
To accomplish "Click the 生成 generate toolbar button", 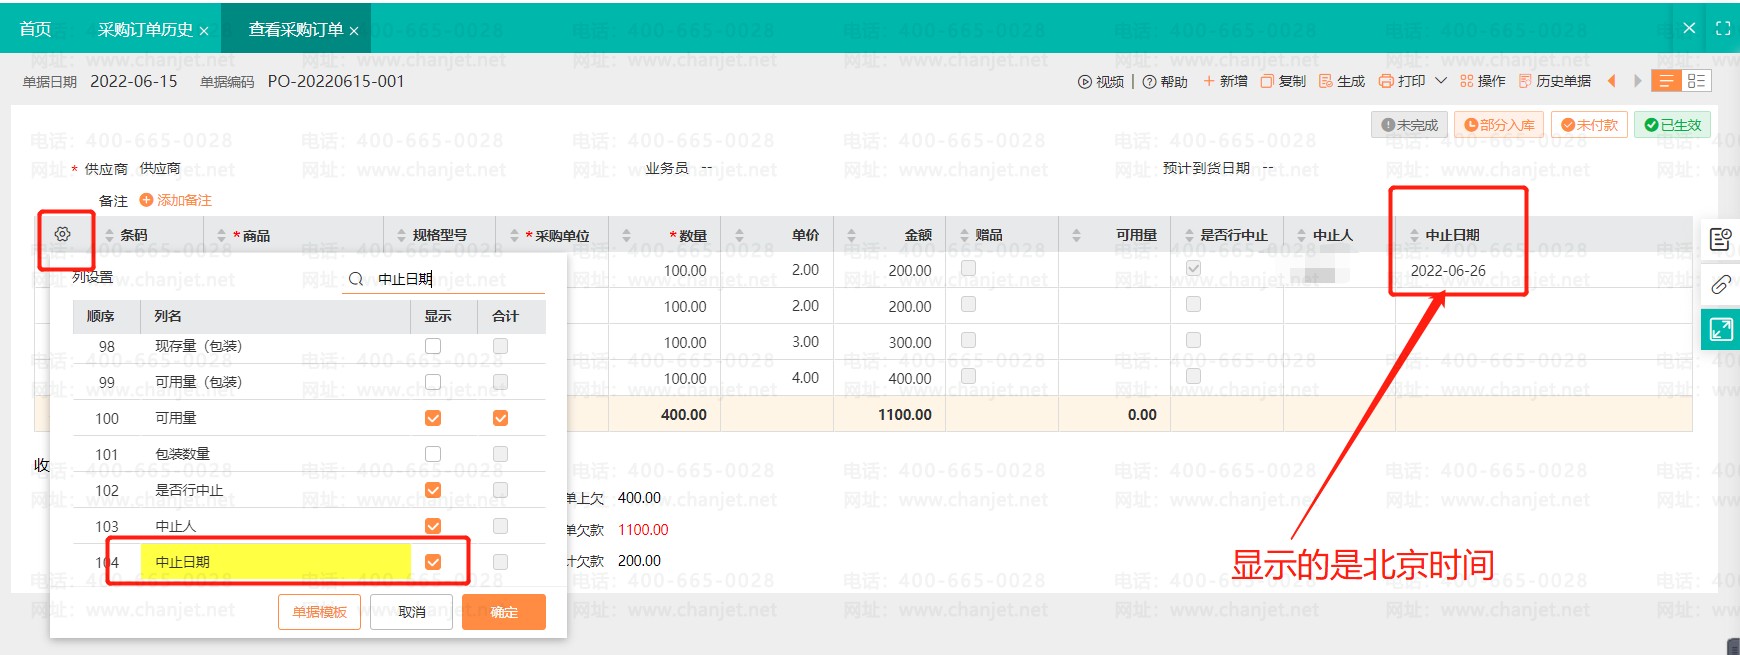I will tap(1342, 81).
